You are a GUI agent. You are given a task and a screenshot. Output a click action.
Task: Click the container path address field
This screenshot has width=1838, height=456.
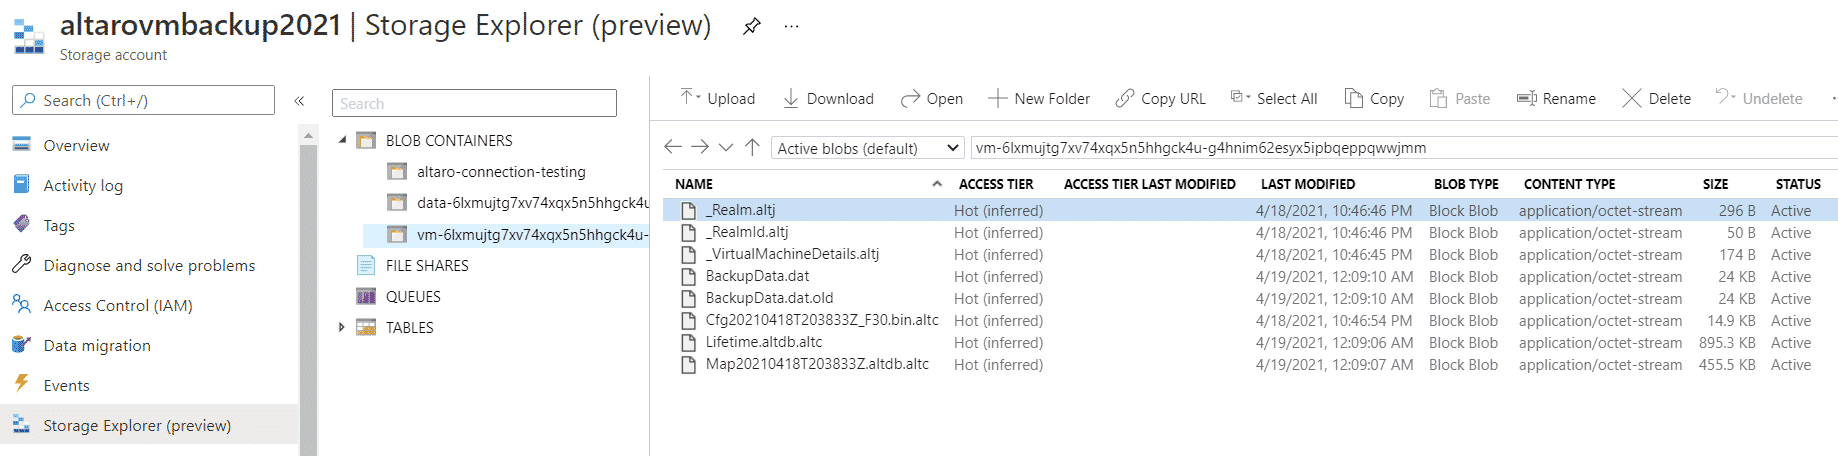coord(1404,148)
